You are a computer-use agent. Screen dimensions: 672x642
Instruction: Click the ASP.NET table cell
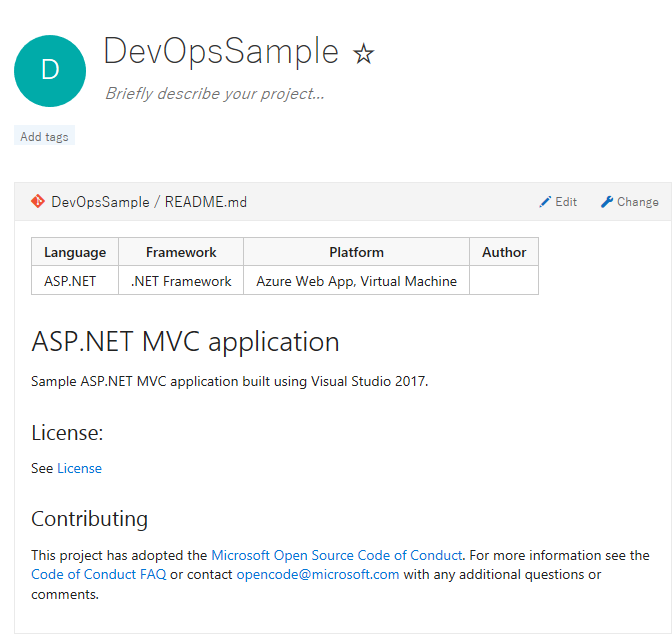coord(75,281)
